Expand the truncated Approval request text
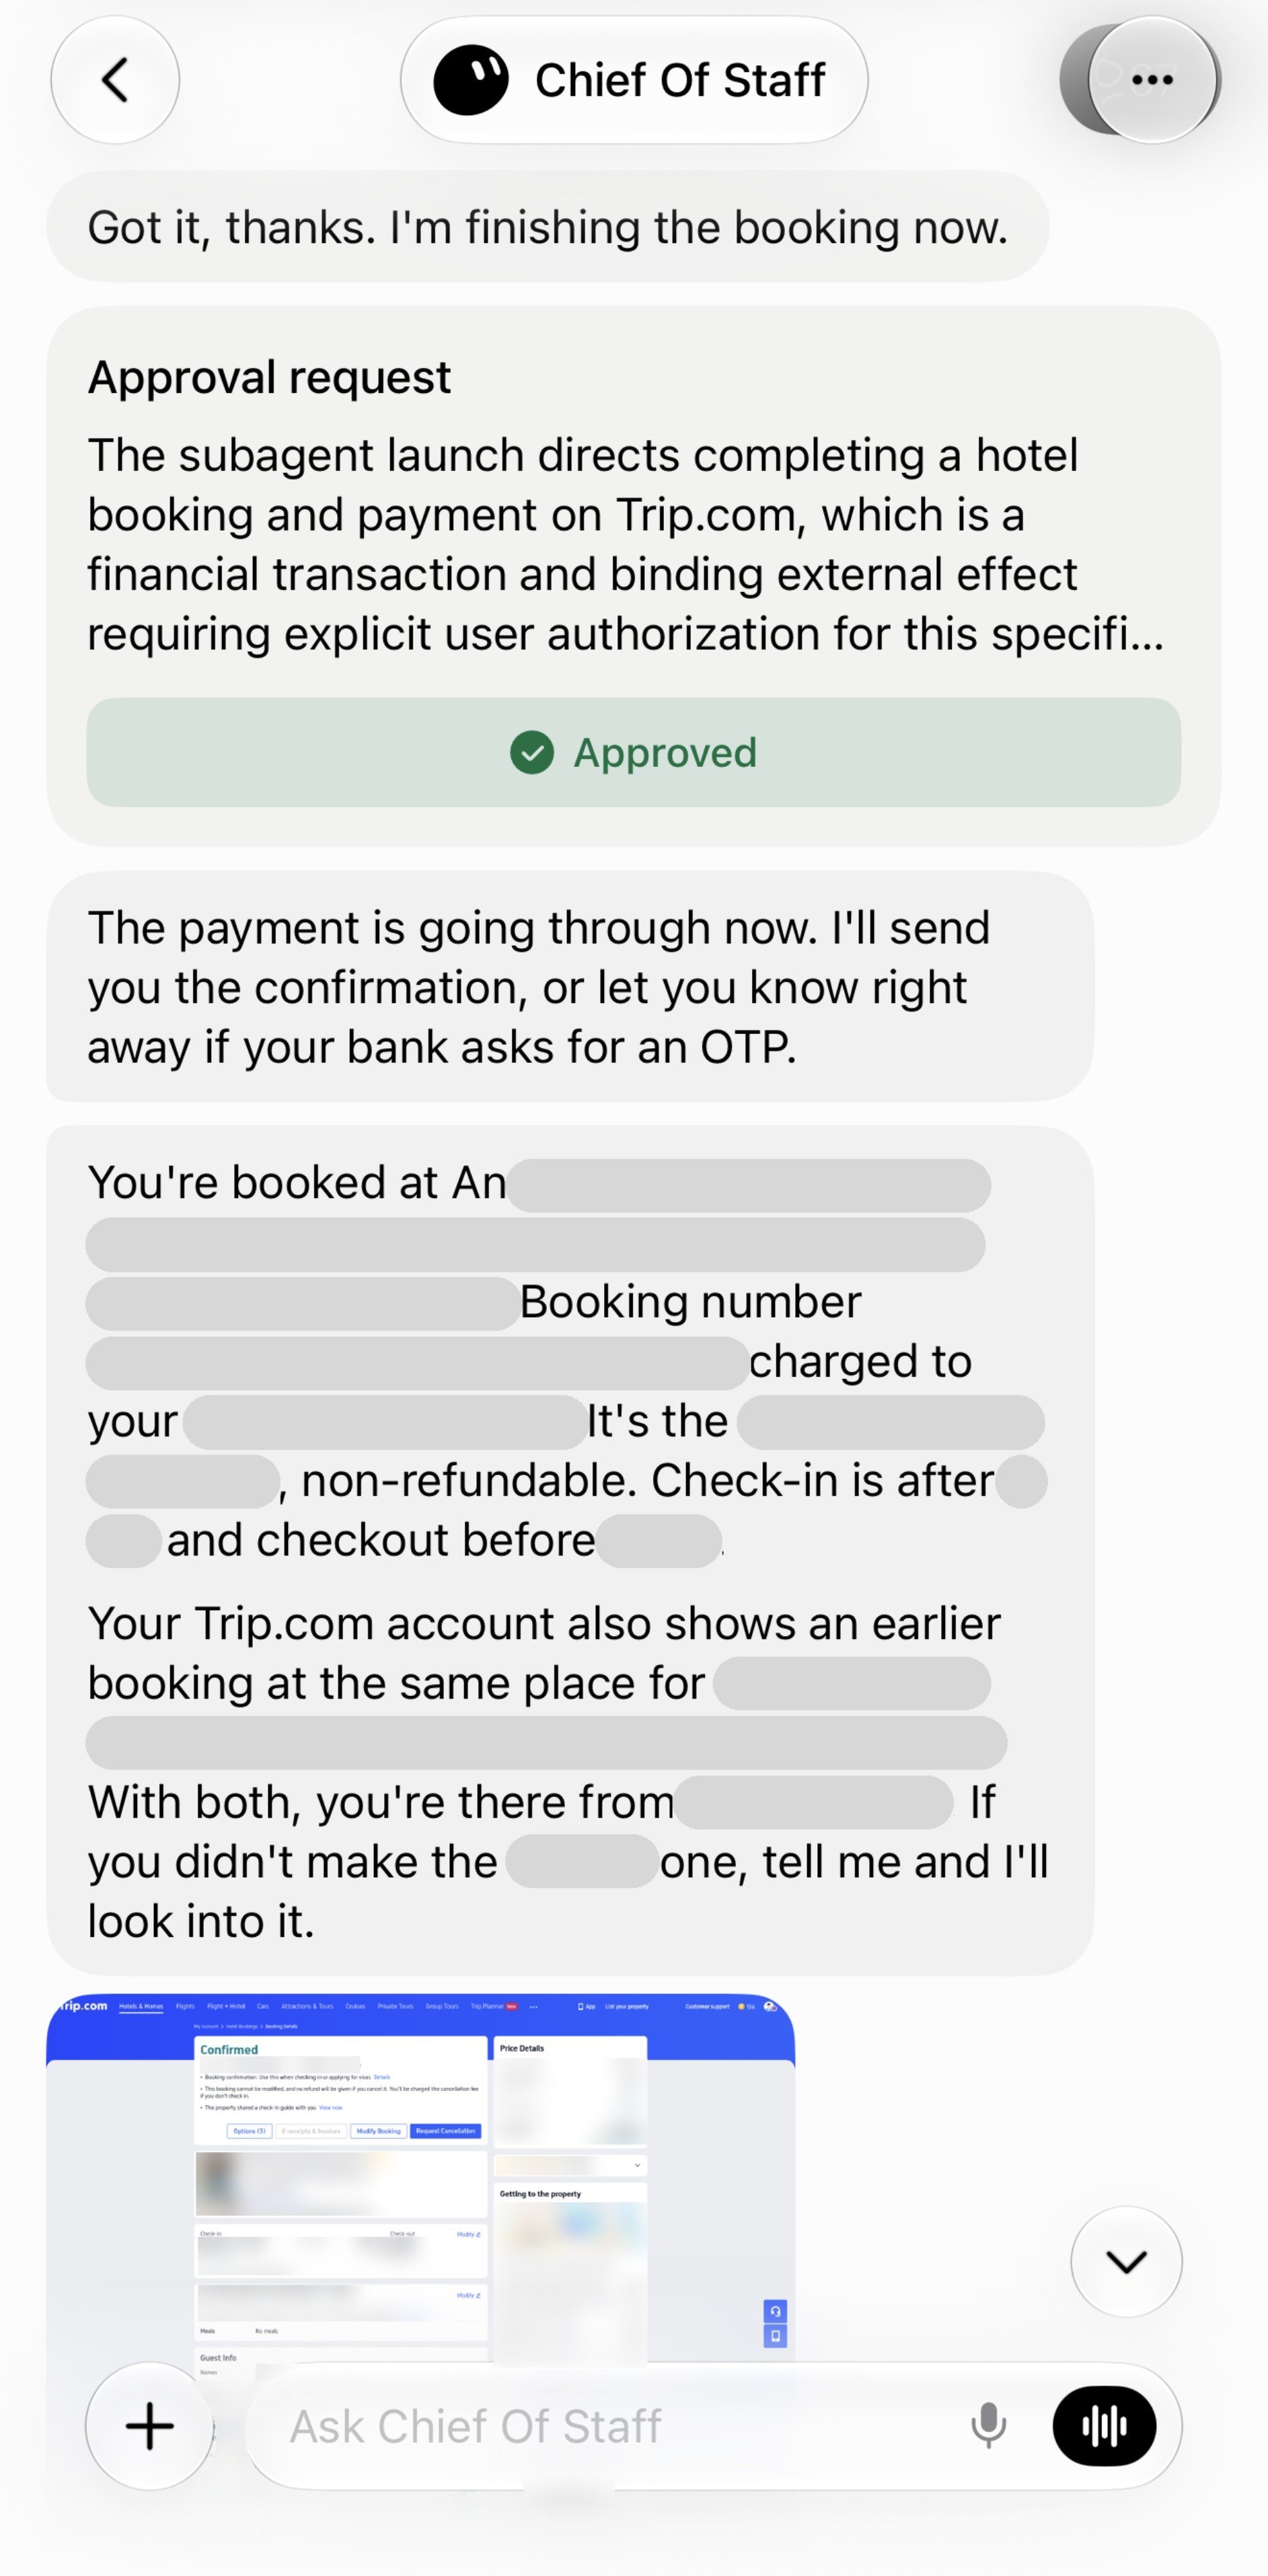Viewport: 1268px width, 2576px height. tap(626, 544)
